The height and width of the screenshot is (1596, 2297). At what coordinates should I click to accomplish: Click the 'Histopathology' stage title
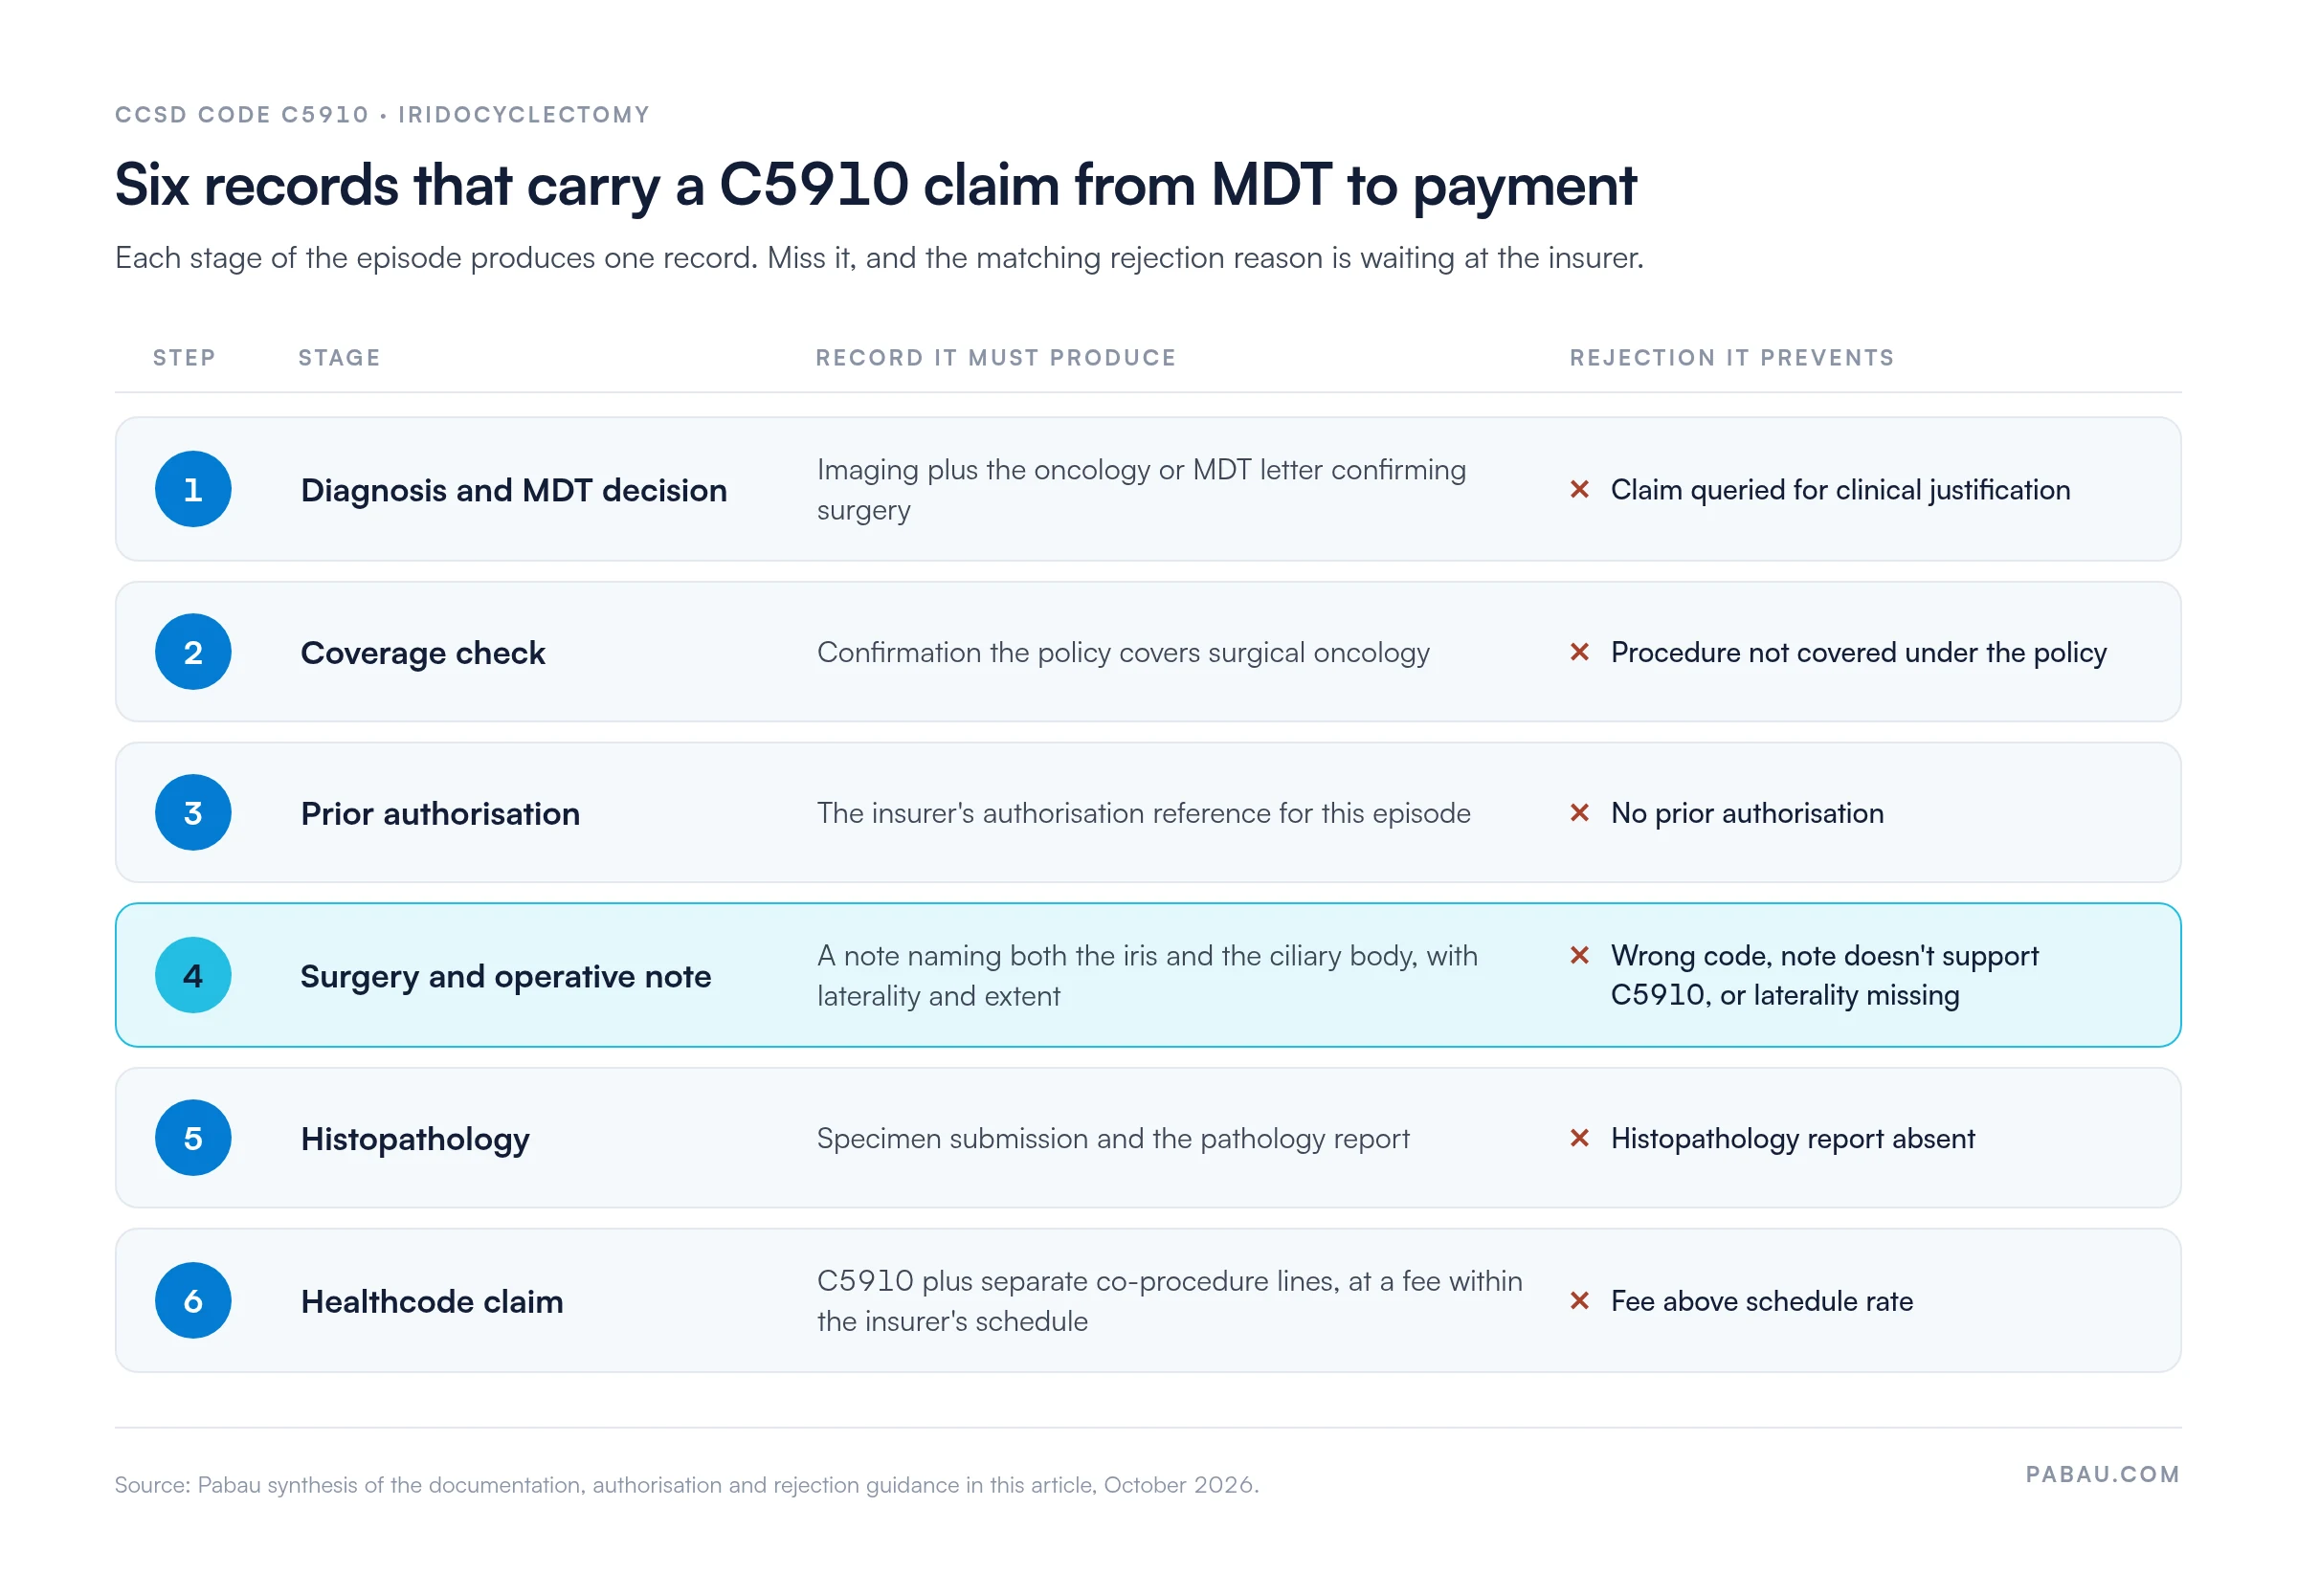coord(415,1140)
